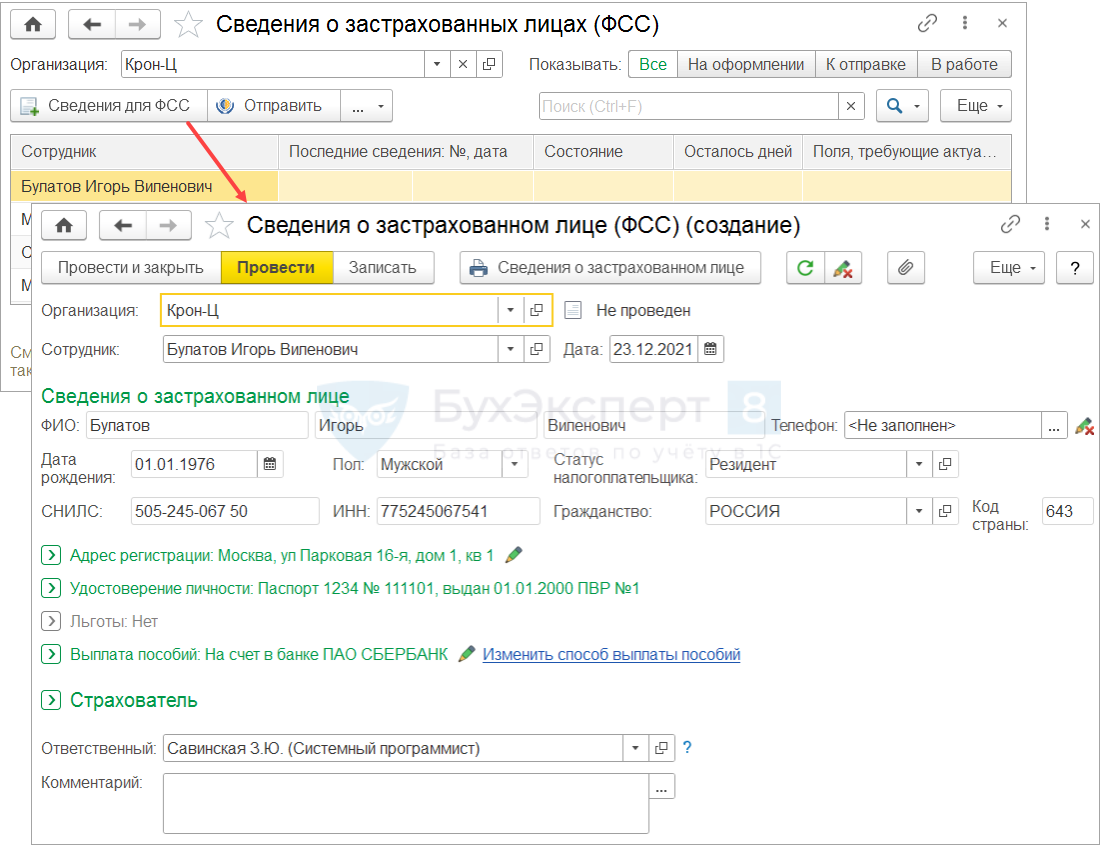Open Изменить способ выплаты пособий link
The image size is (1100, 845).
pos(611,654)
